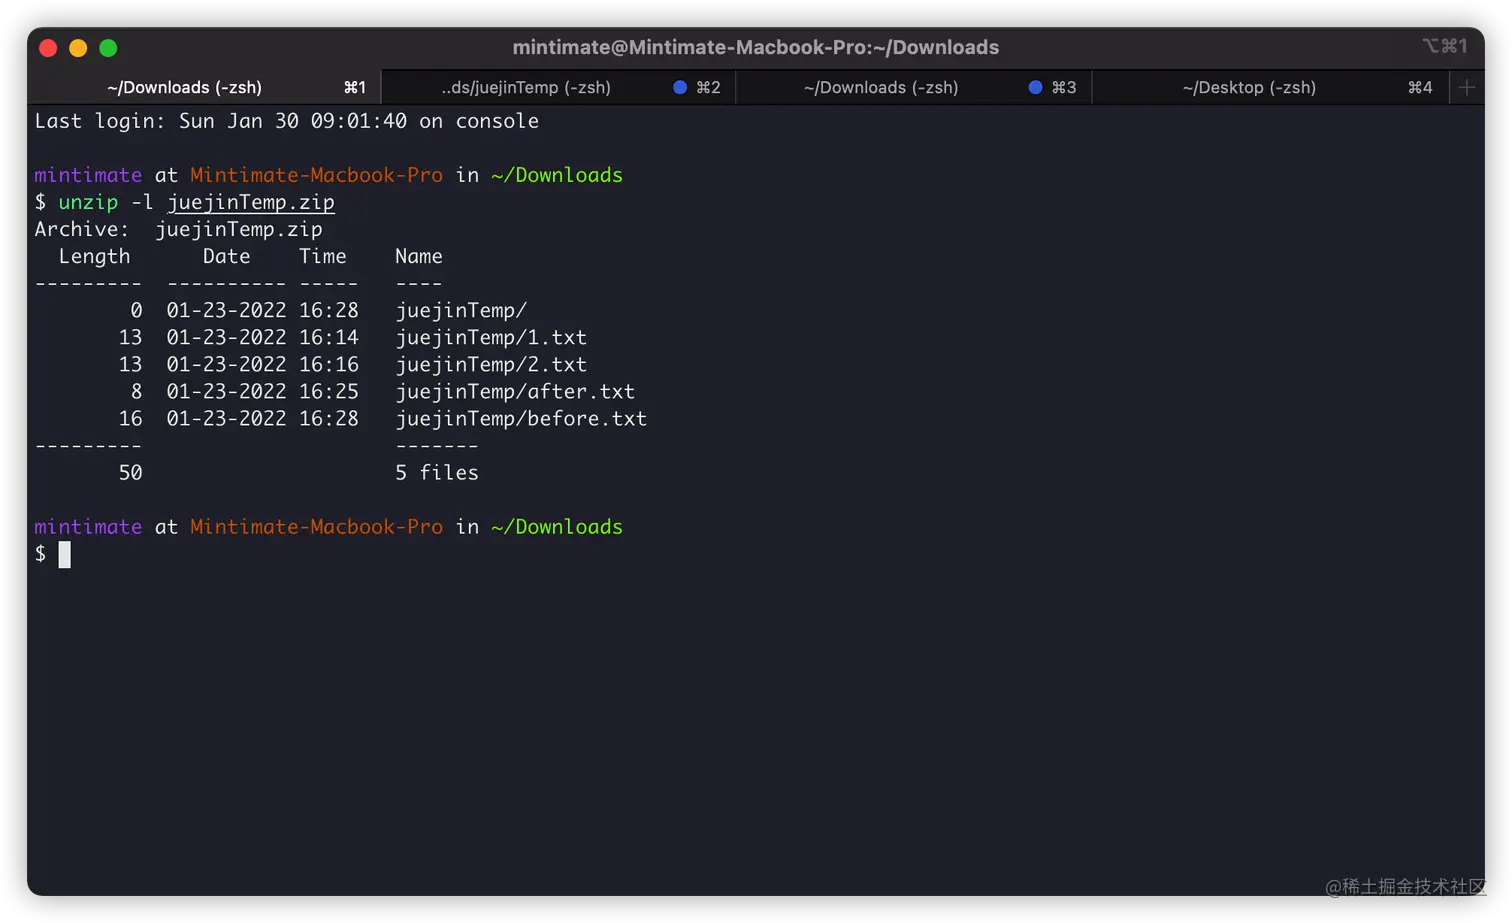Click the Time column header
This screenshot has width=1512, height=923.
click(x=323, y=256)
